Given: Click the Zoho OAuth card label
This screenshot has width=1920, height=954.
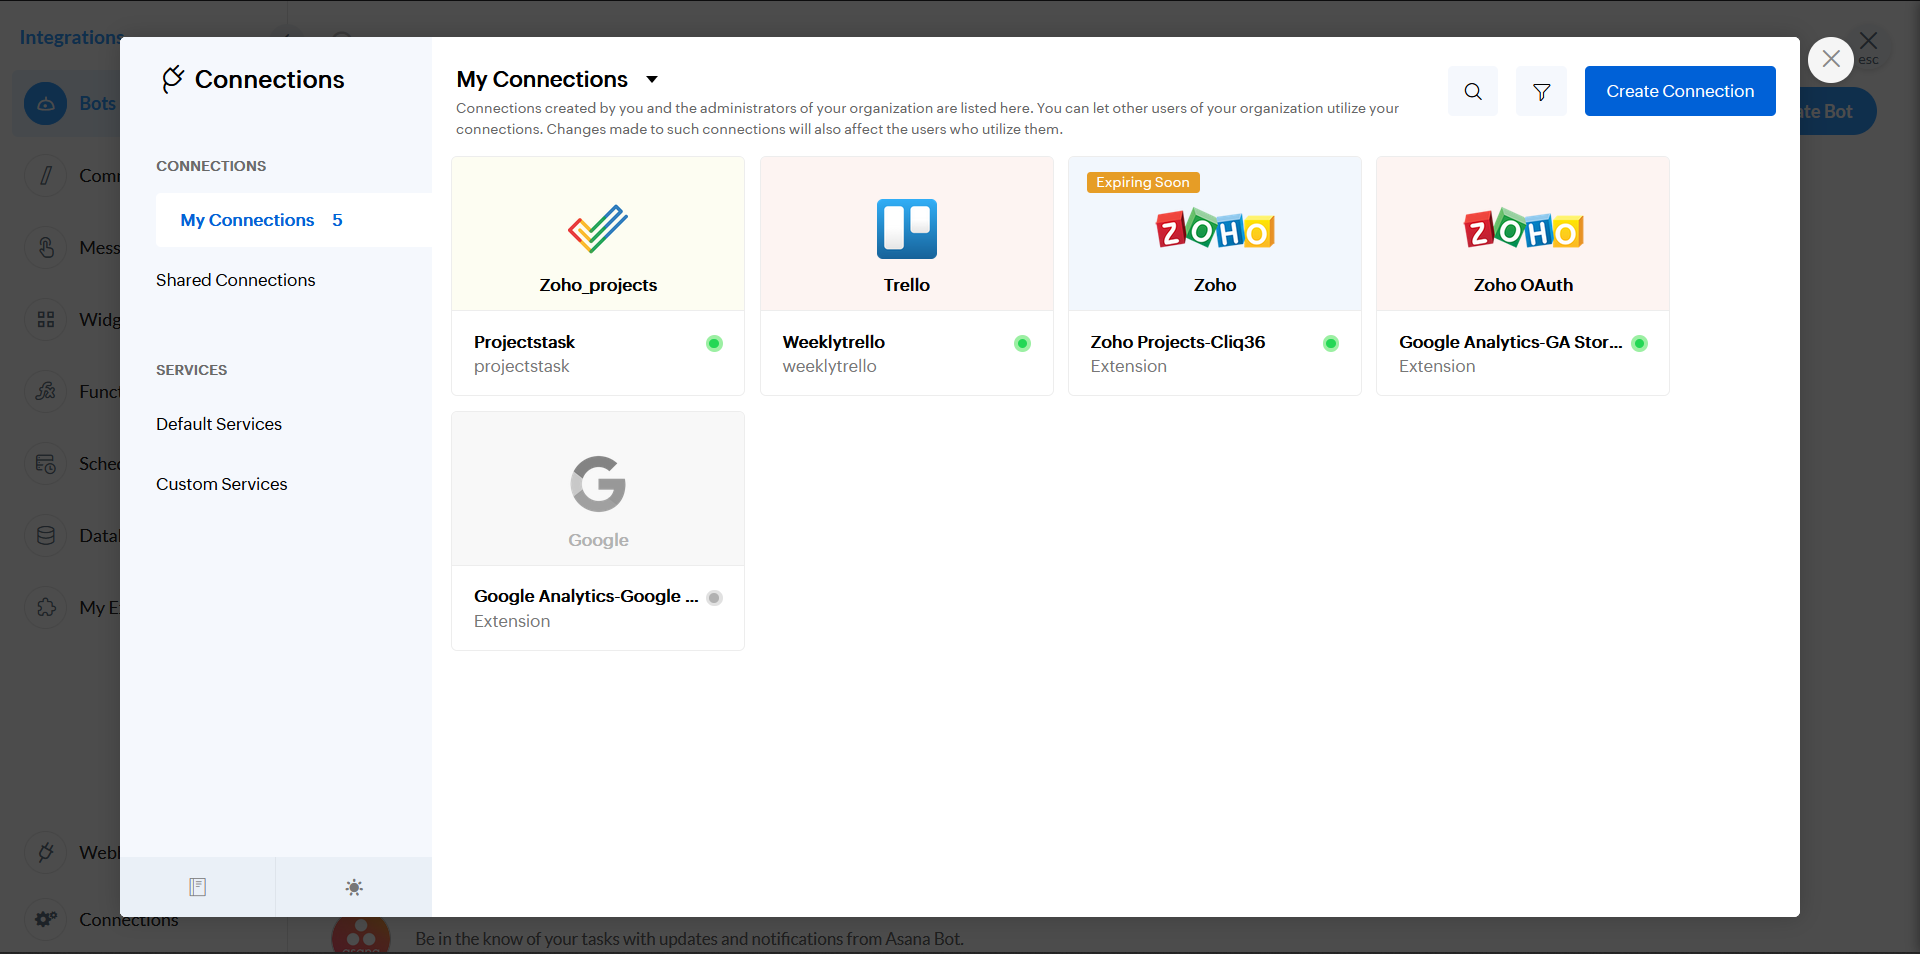Looking at the screenshot, I should 1523,285.
